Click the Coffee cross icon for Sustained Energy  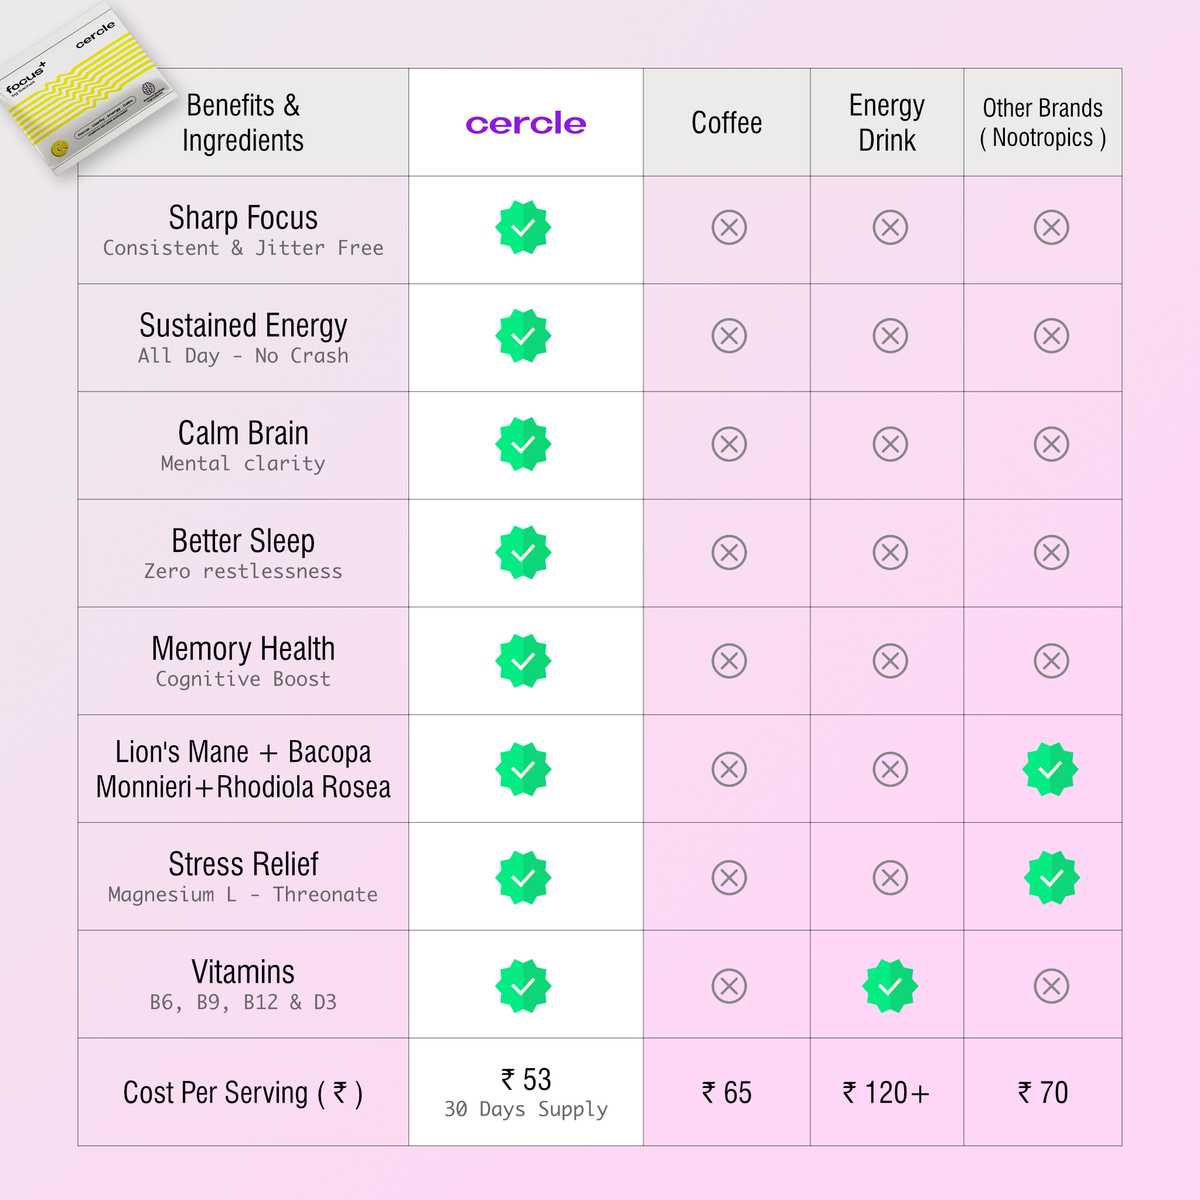pos(729,336)
